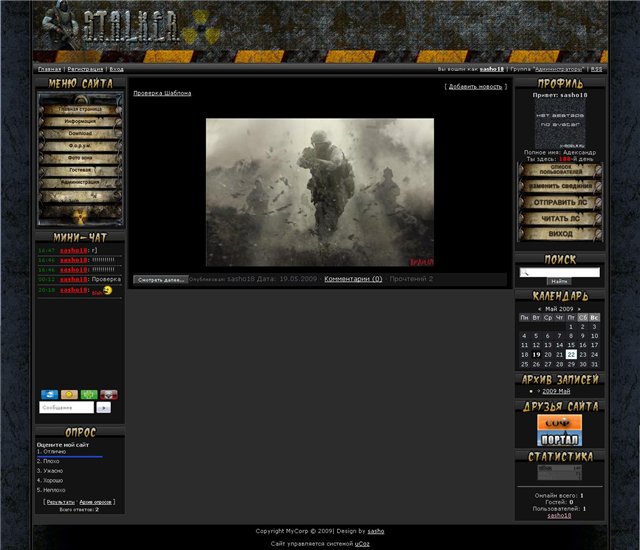Click 'Читать ЛС' button

click(560, 219)
